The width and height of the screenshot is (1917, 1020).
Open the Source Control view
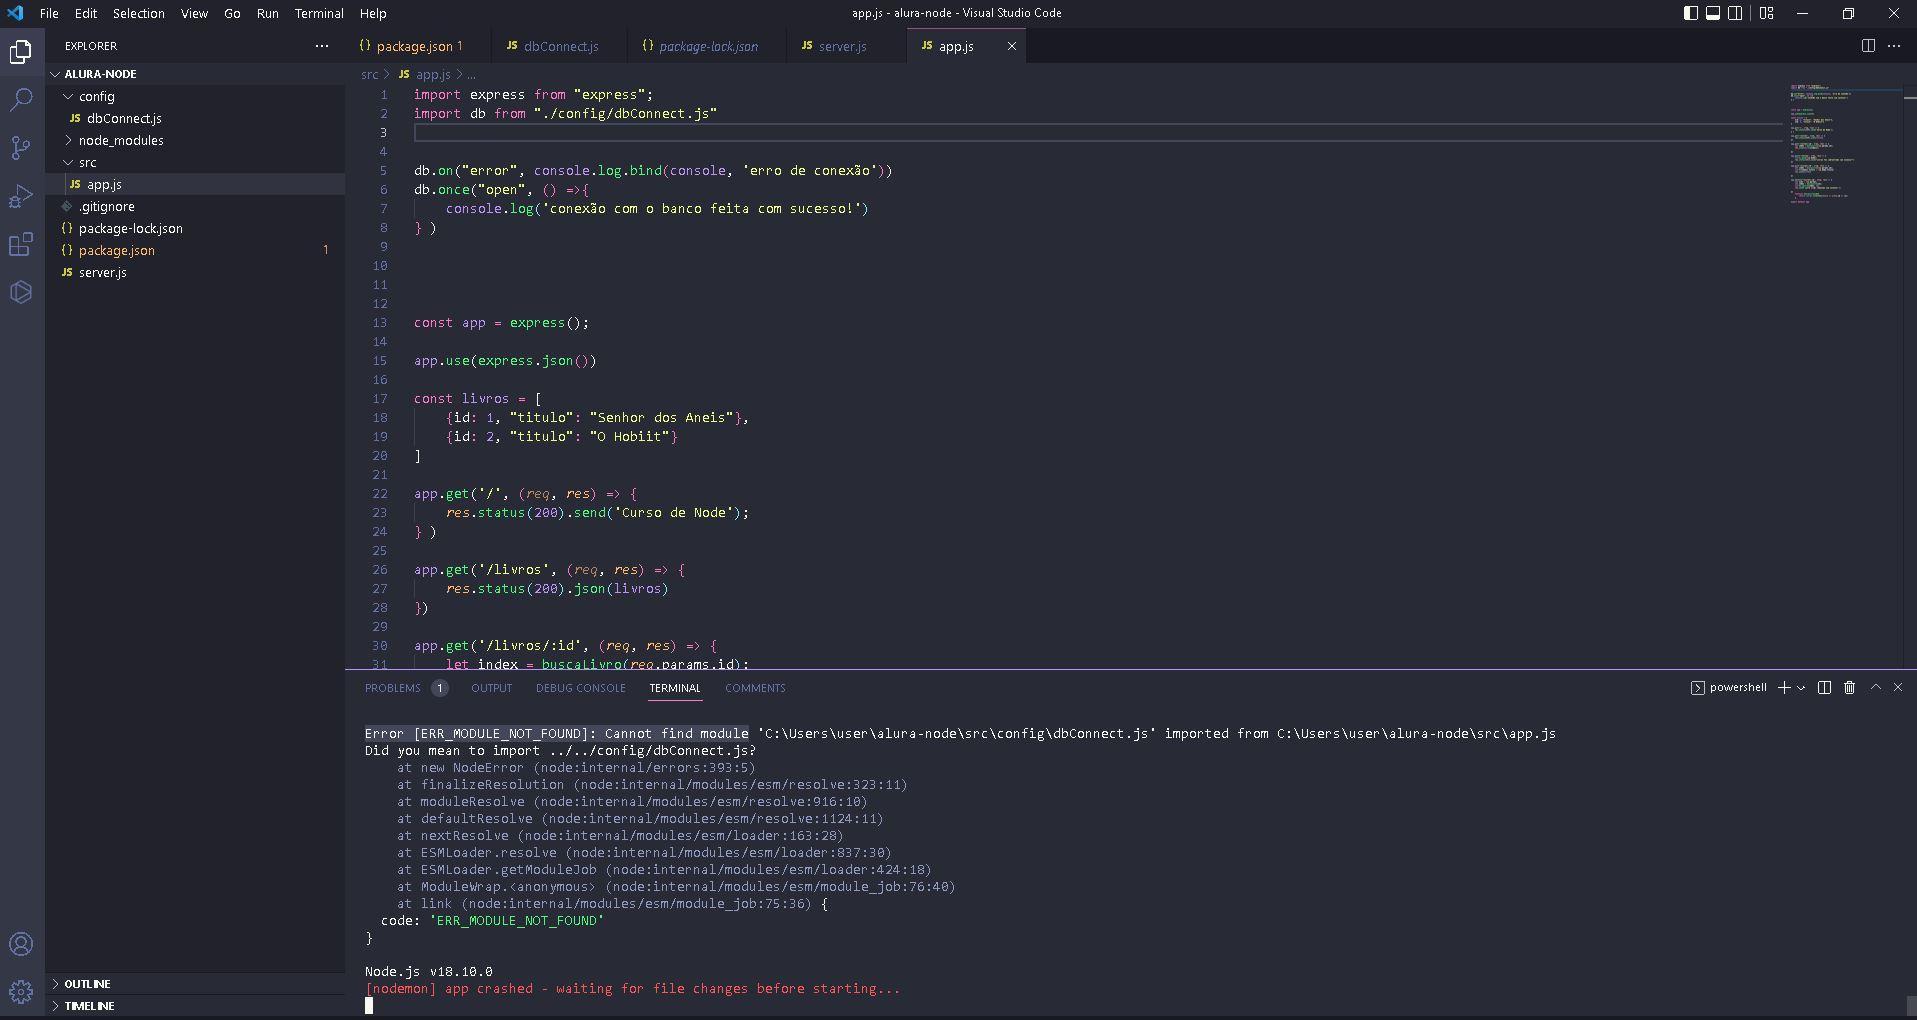tap(21, 148)
